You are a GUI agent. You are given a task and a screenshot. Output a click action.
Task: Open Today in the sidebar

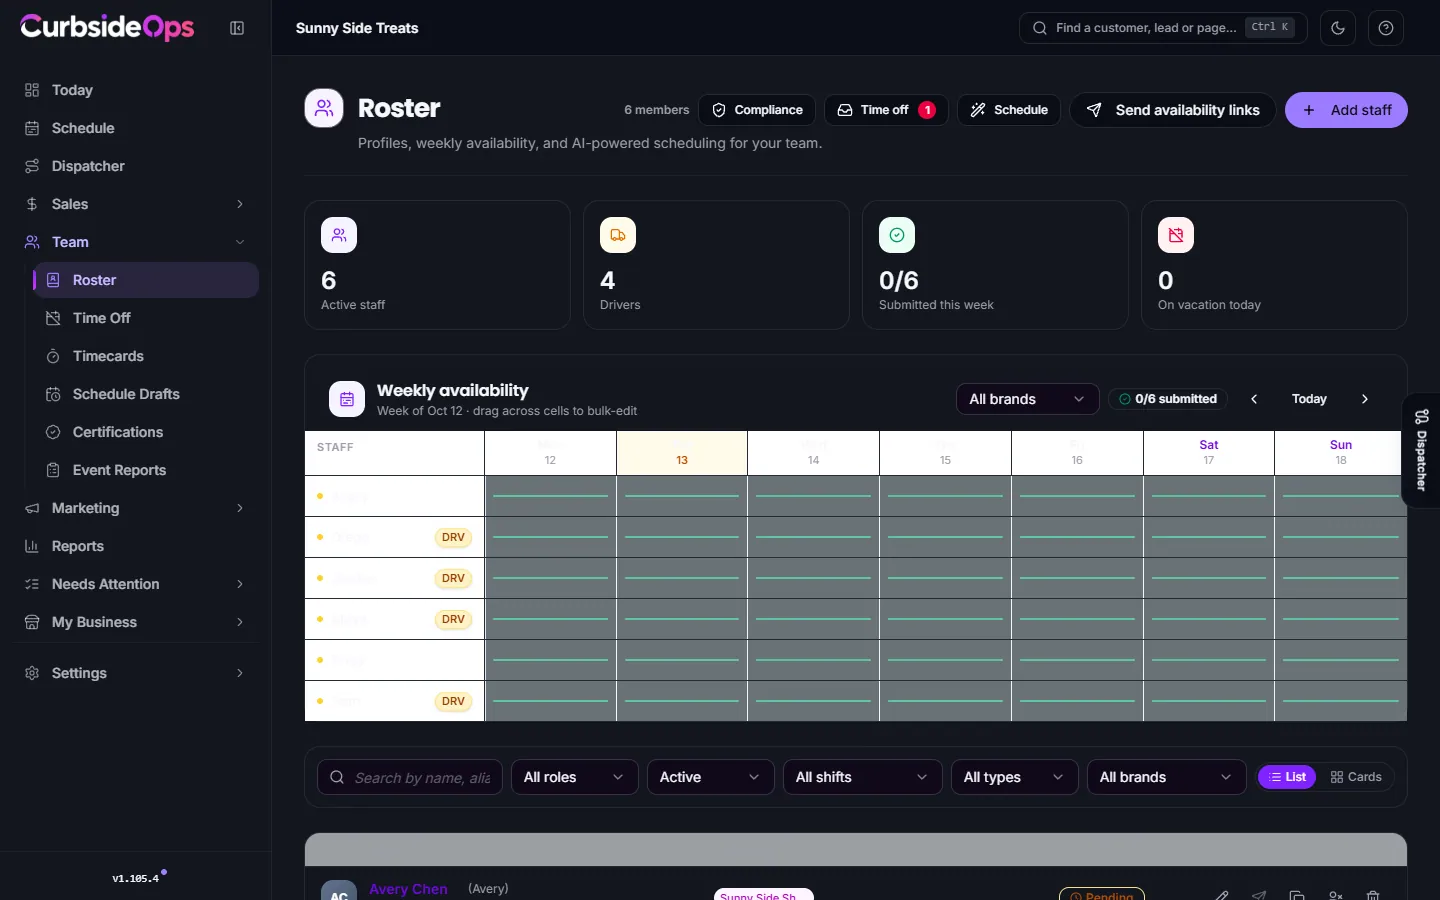[x=136, y=90]
